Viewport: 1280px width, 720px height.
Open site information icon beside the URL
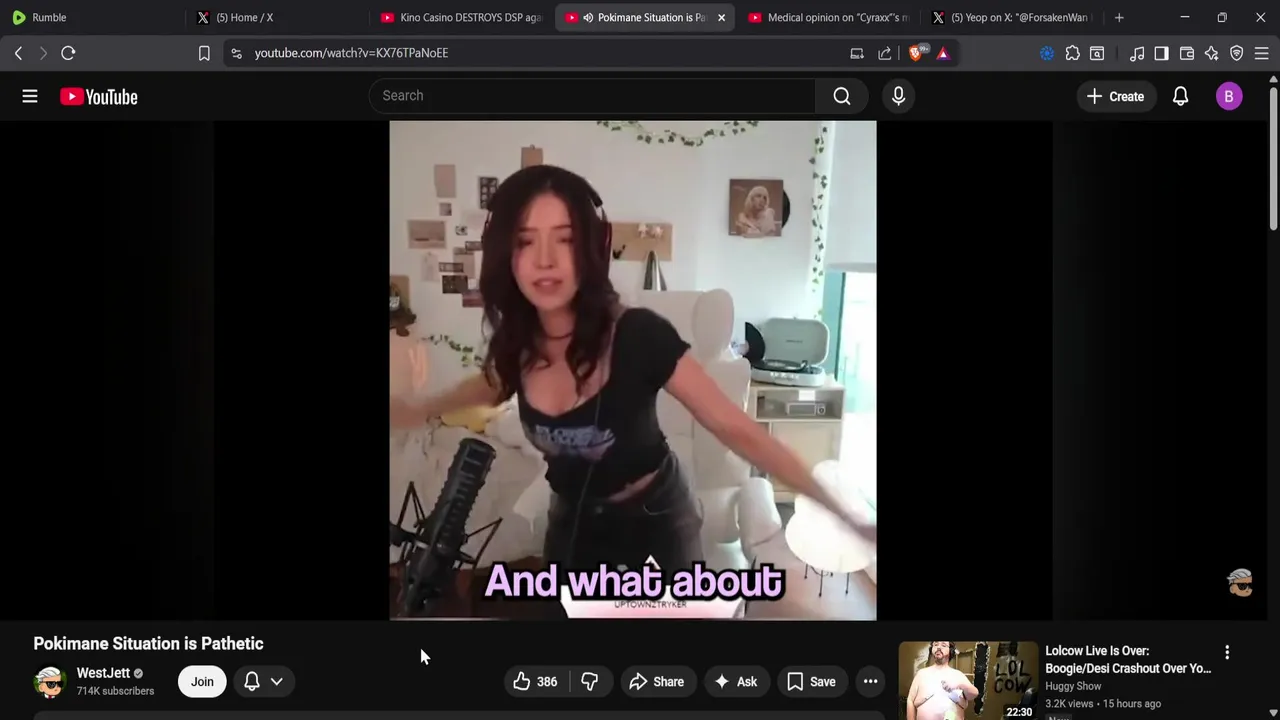coord(236,53)
